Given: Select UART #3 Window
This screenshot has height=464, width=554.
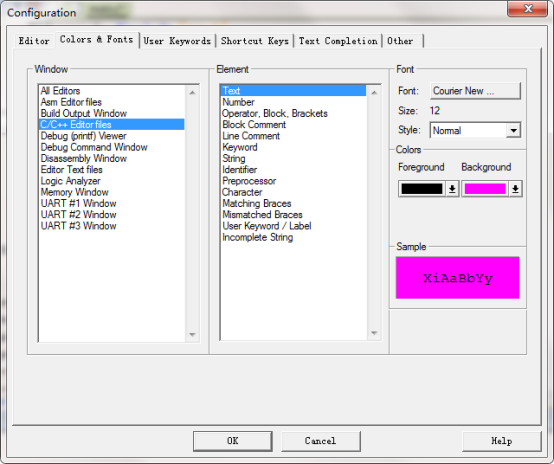Looking at the screenshot, I should (112, 226).
